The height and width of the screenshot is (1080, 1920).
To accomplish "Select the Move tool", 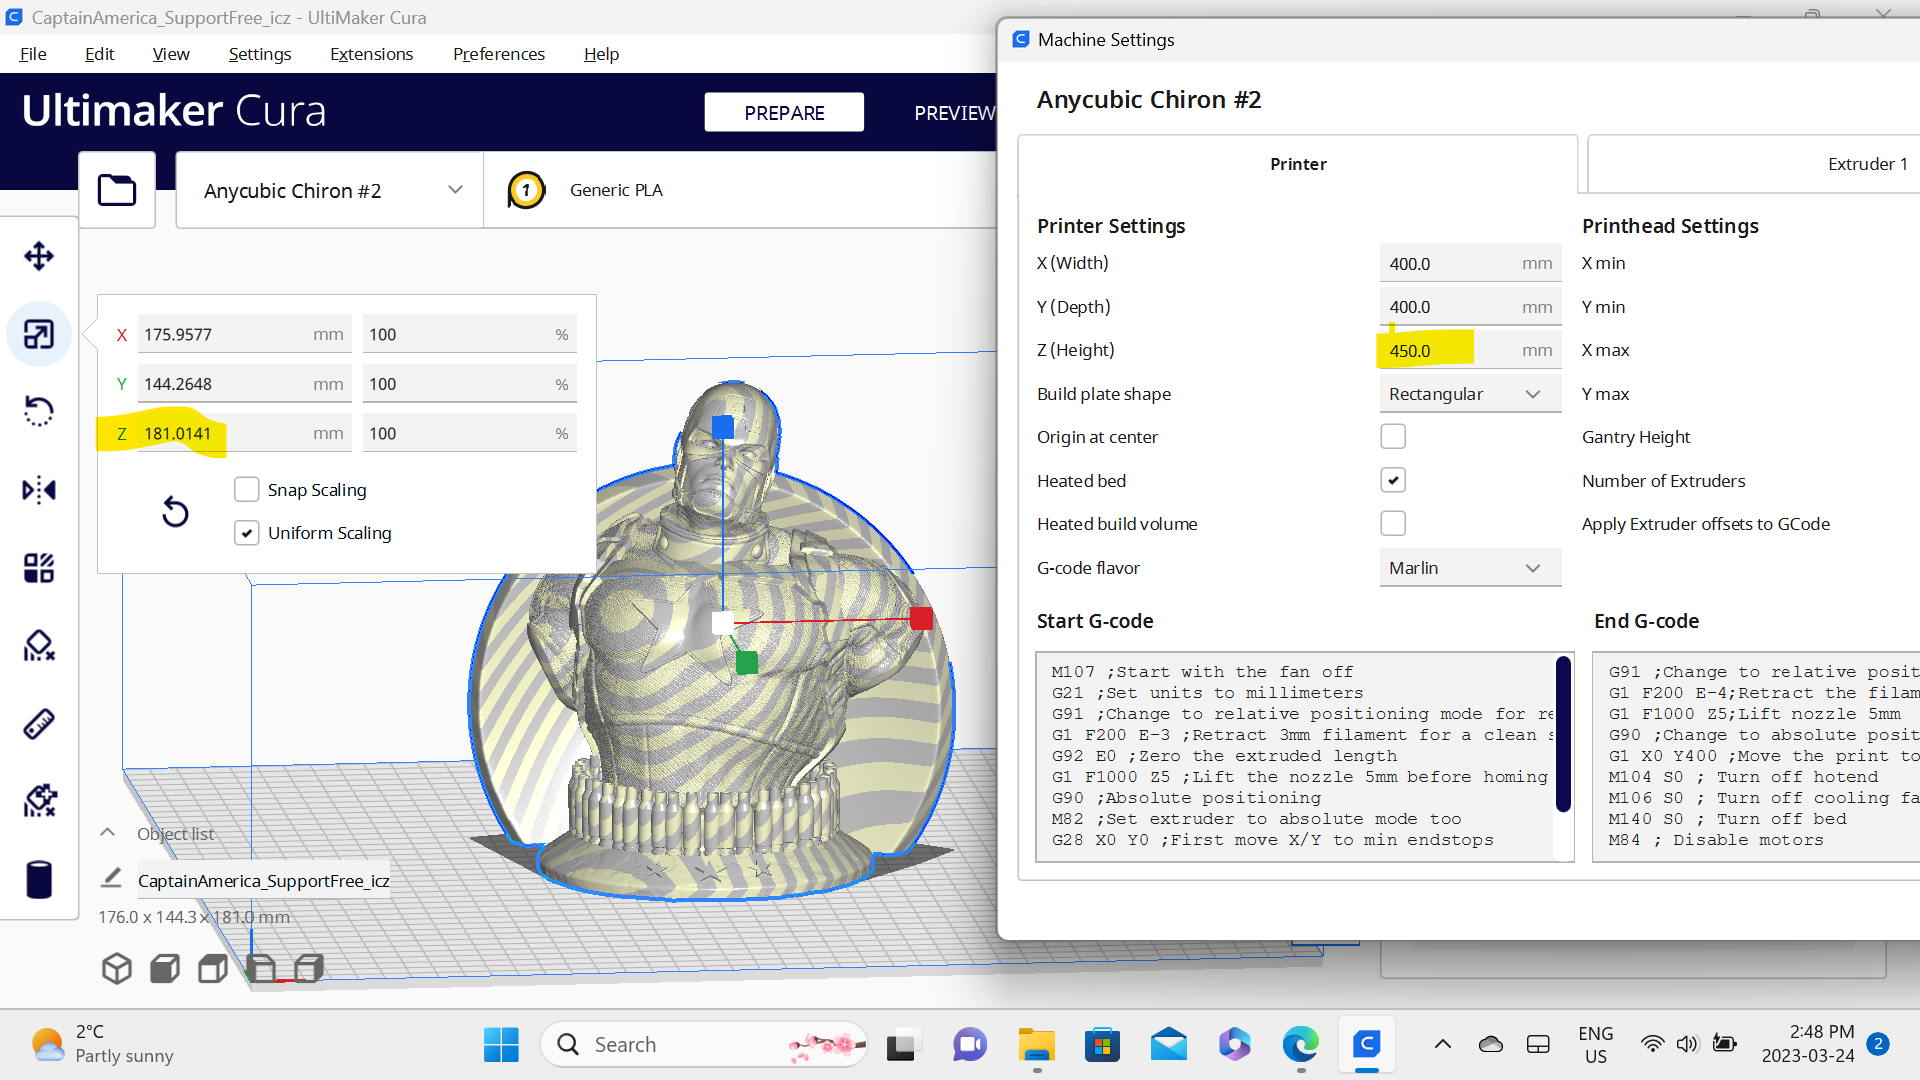I will (x=39, y=255).
